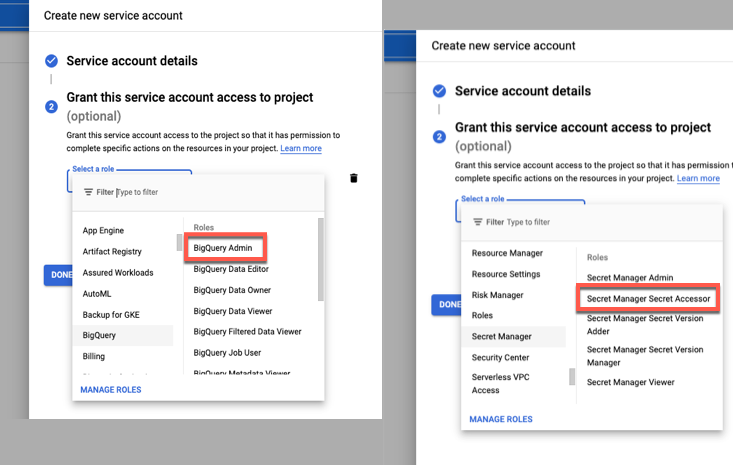Click left Service account details heading

[132, 61]
